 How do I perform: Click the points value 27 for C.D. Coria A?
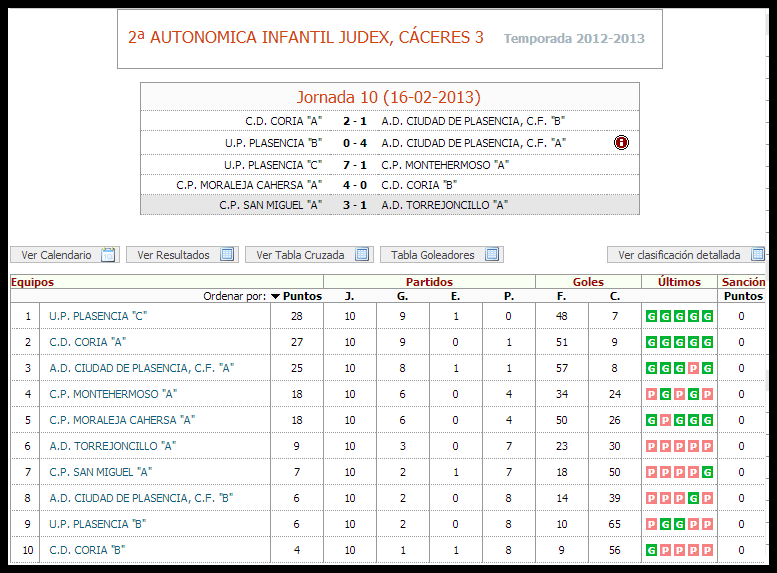tap(297, 342)
